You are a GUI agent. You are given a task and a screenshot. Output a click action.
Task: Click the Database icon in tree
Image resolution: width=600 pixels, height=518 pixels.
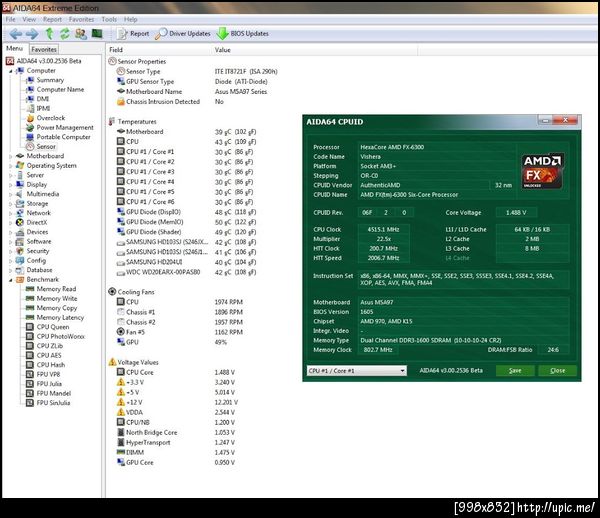coord(20,270)
